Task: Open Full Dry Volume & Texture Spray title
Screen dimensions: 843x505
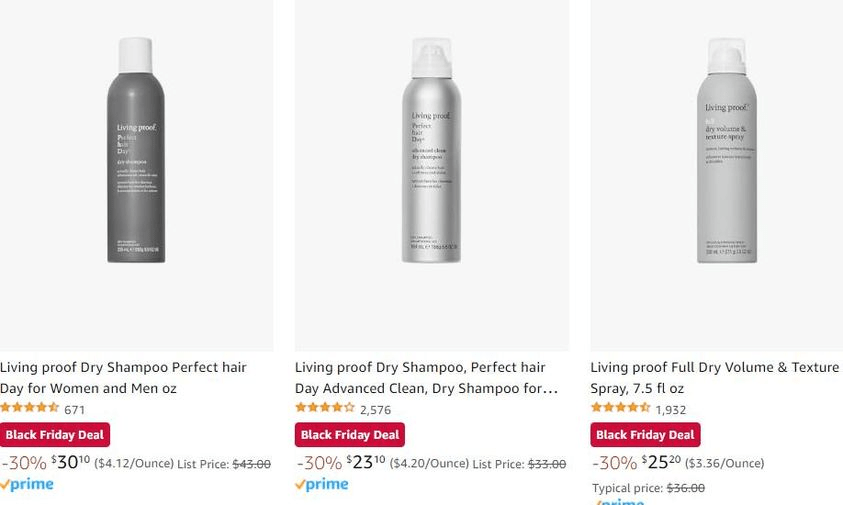Action: point(714,377)
